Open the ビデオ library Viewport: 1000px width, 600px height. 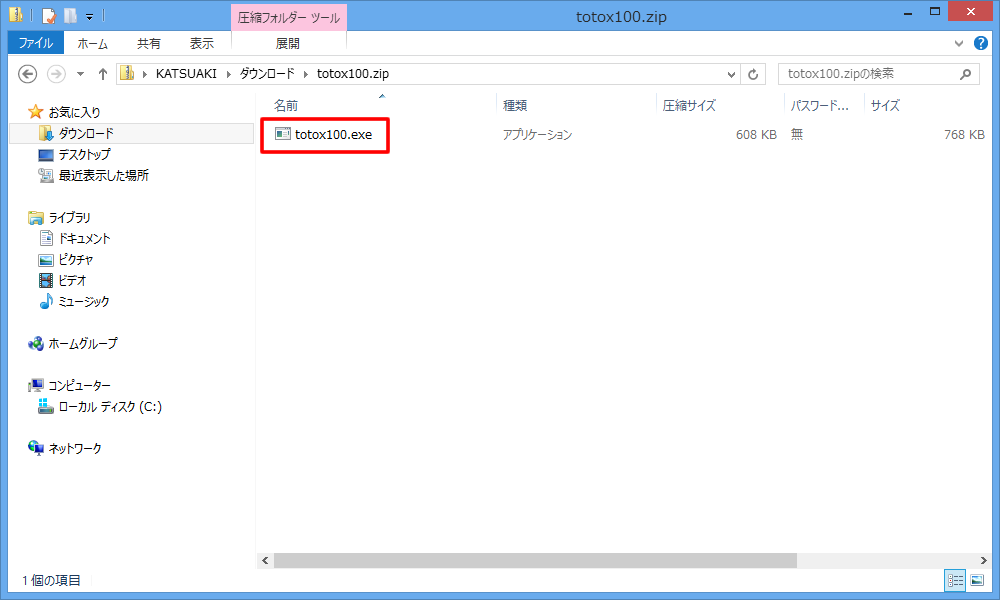72,281
